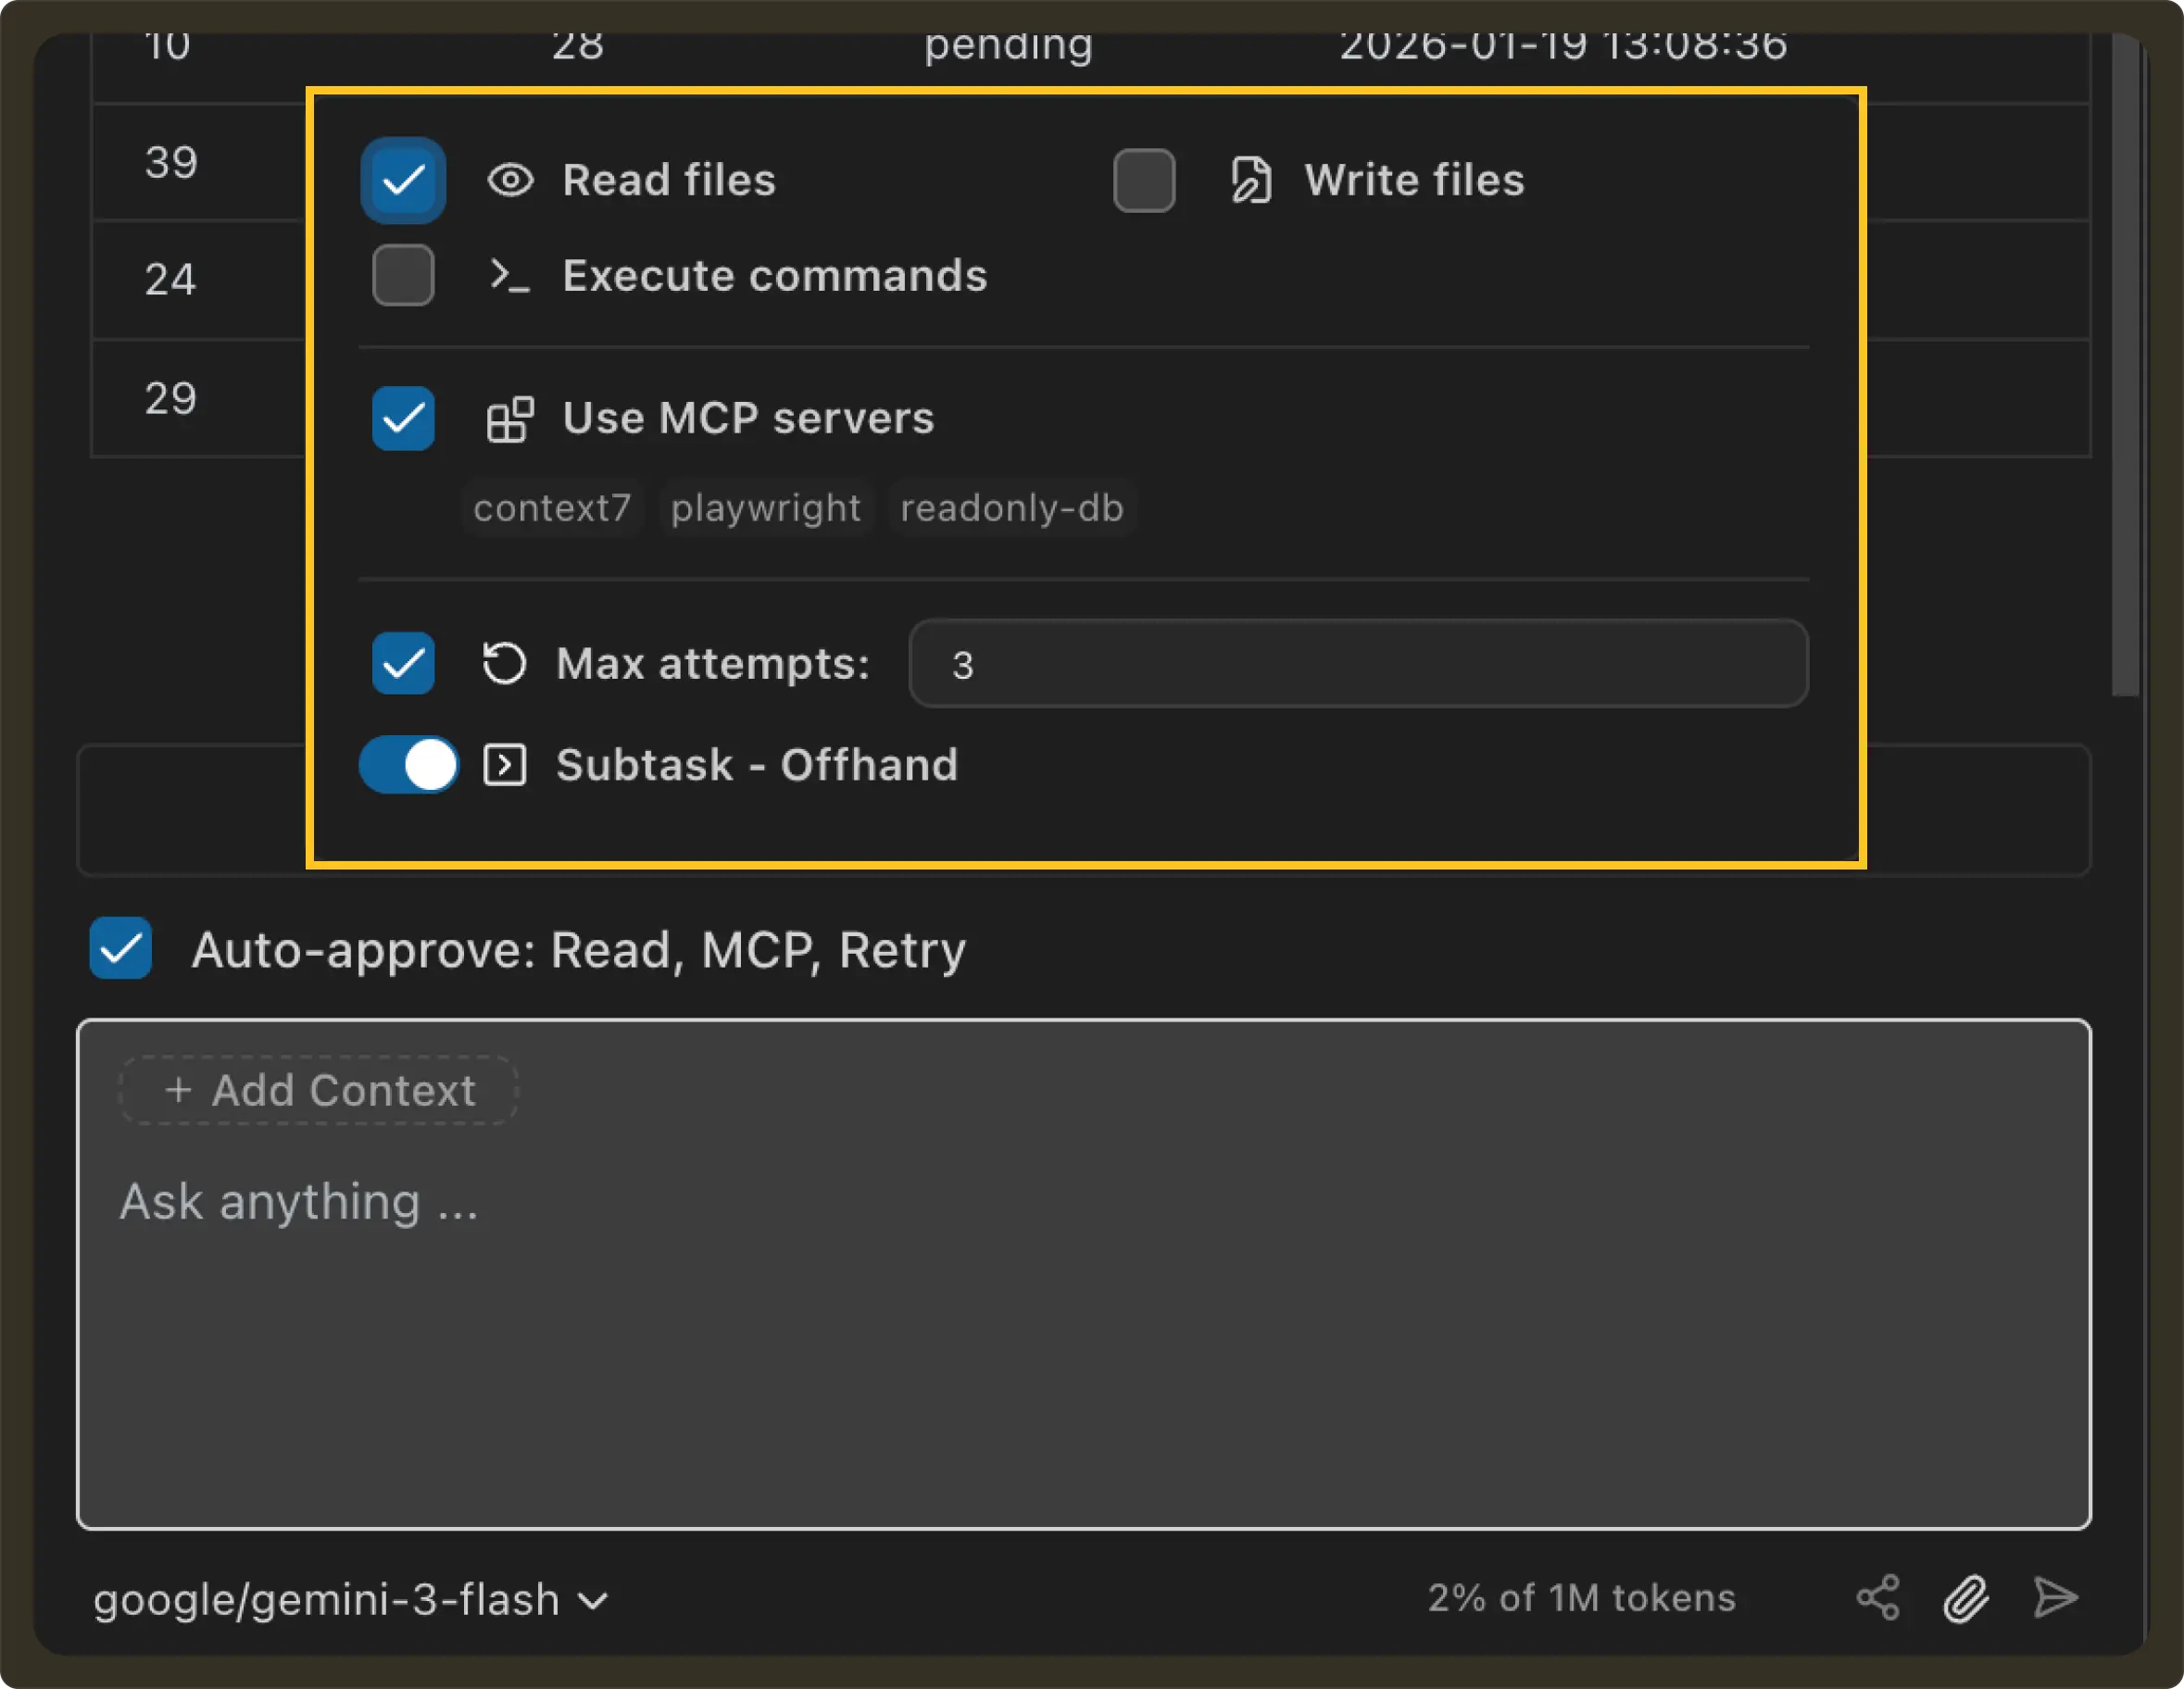This screenshot has height=1689, width=2184.
Task: Enable the Execute commands checkbox
Action: coord(403,275)
